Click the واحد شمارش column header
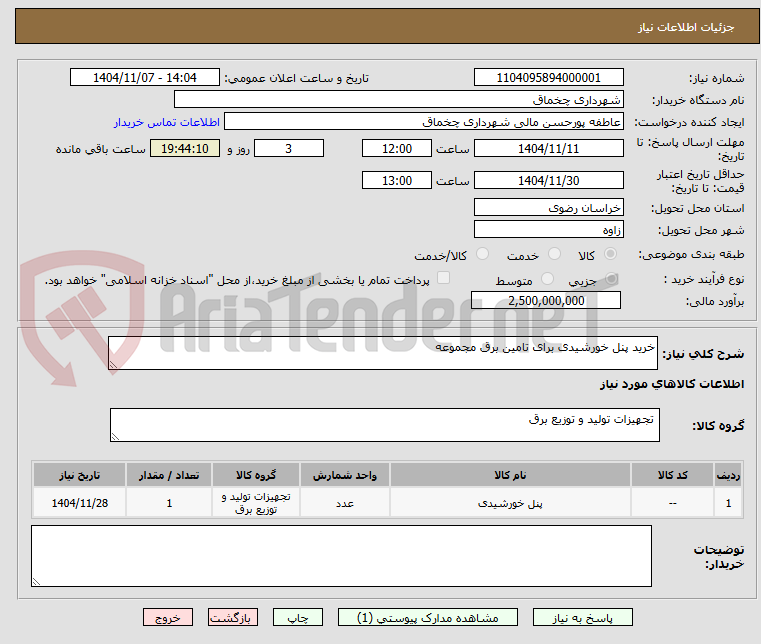The image size is (761, 644). [345, 475]
